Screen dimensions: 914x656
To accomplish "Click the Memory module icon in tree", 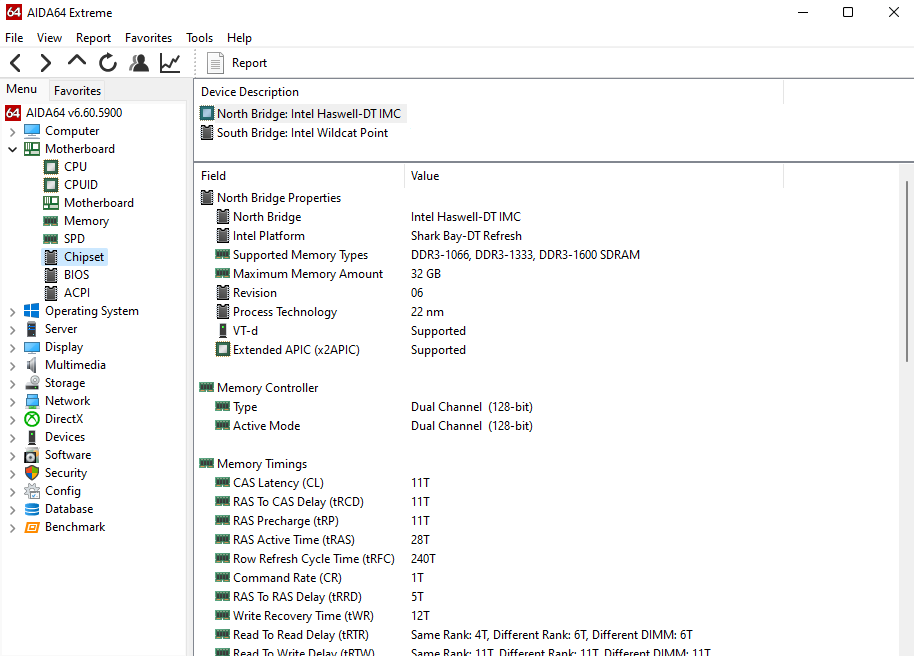I will pos(51,221).
